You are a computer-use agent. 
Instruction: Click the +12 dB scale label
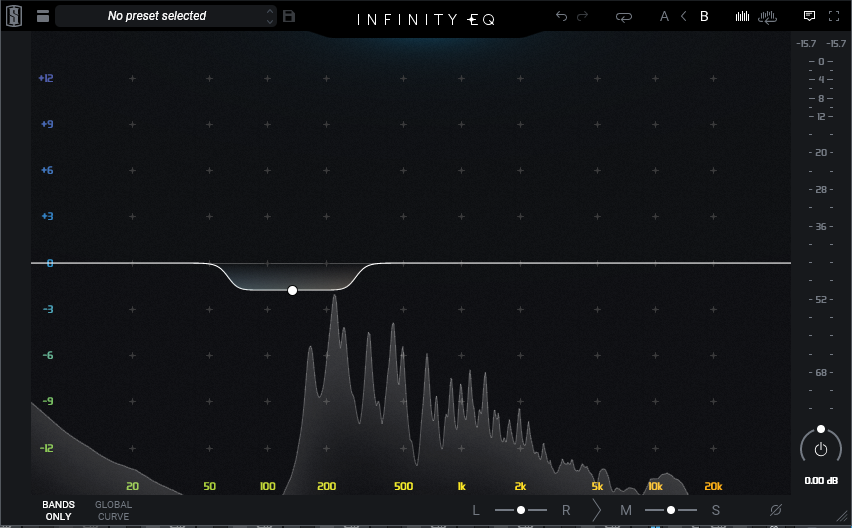46,78
